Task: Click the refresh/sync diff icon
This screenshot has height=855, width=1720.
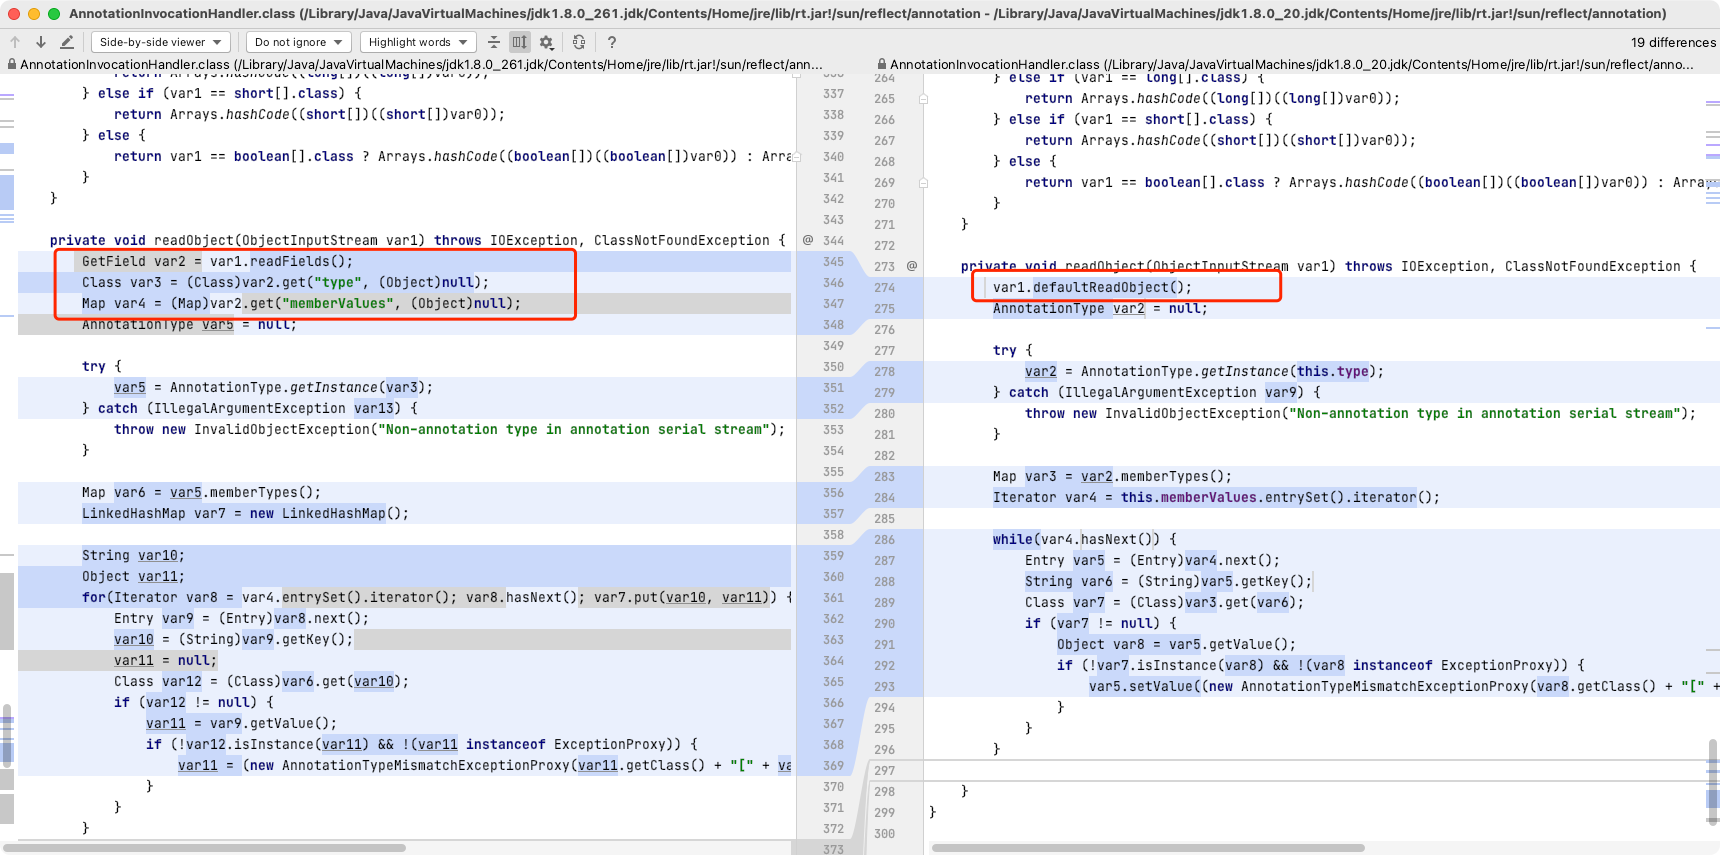Action: (x=579, y=42)
